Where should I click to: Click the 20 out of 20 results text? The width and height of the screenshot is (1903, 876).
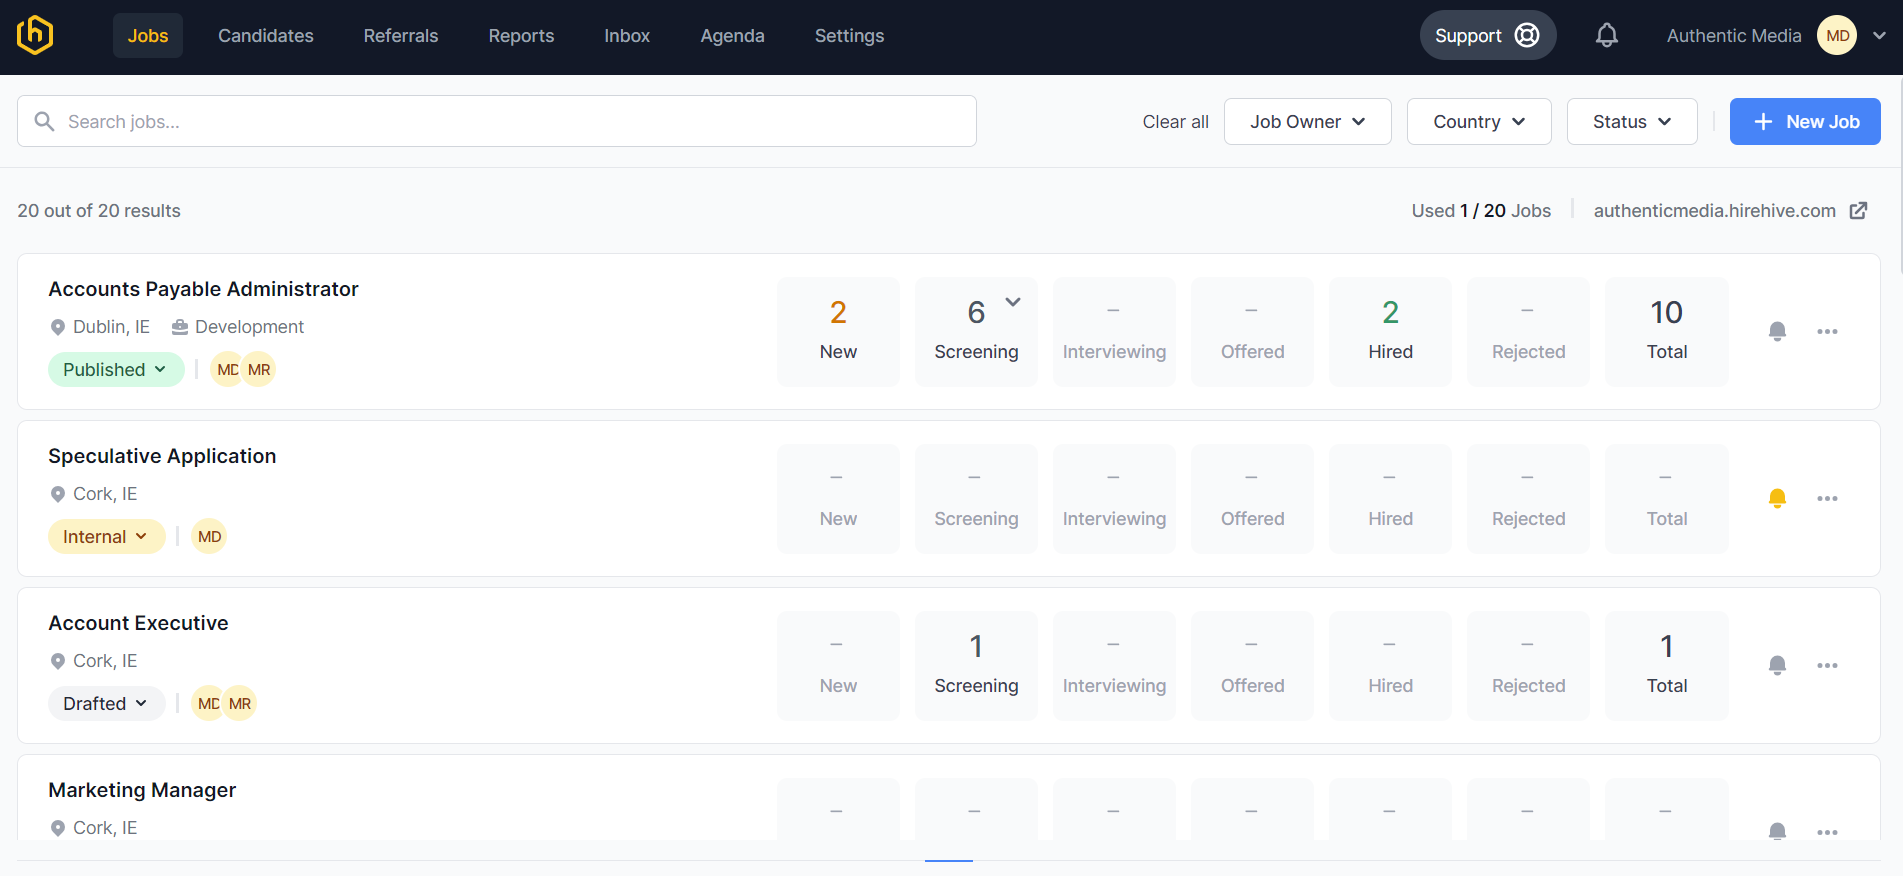click(x=99, y=211)
